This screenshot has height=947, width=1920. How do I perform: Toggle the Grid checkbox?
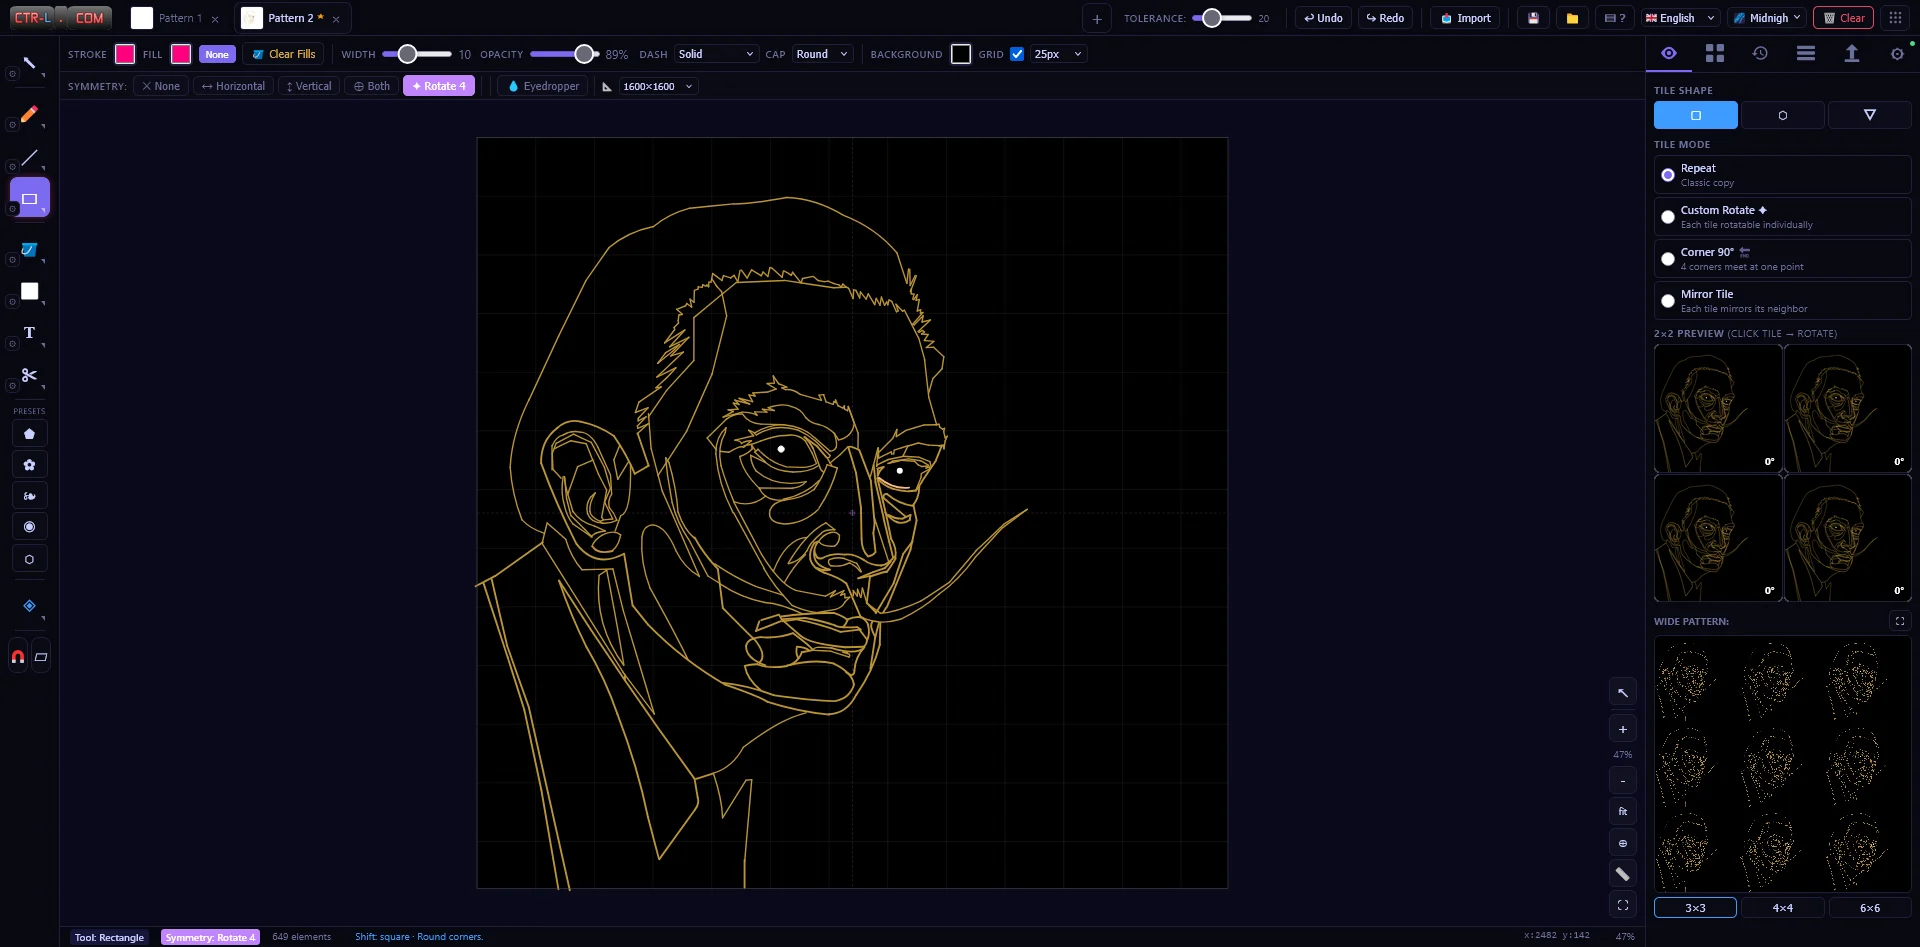[x=1017, y=54]
